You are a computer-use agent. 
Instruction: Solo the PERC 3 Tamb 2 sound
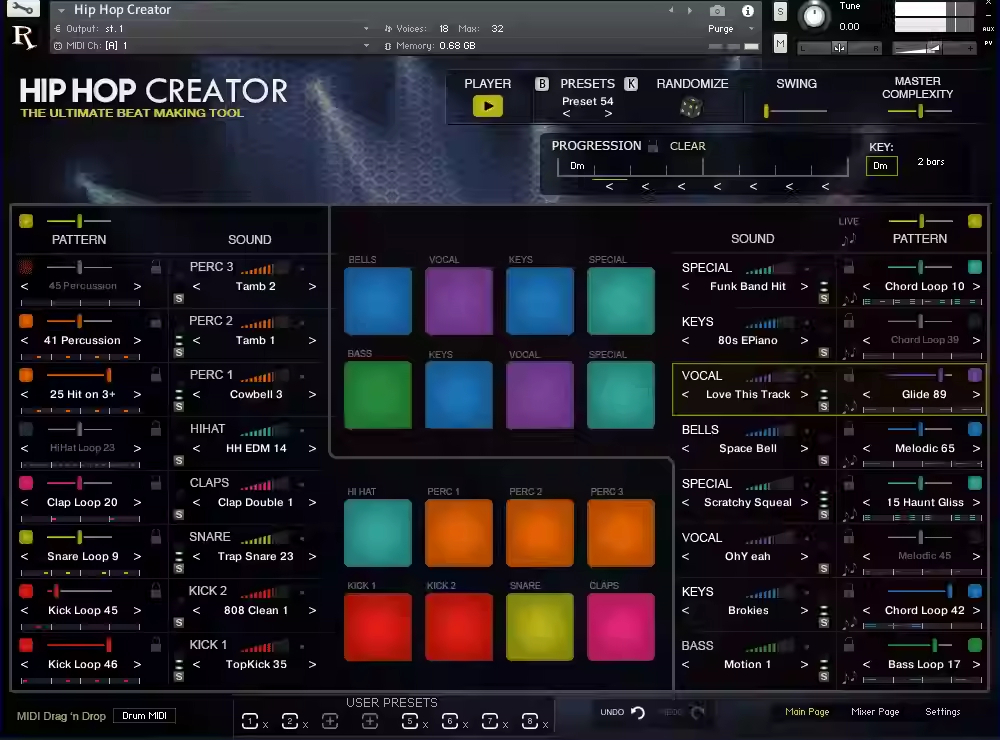click(x=179, y=299)
